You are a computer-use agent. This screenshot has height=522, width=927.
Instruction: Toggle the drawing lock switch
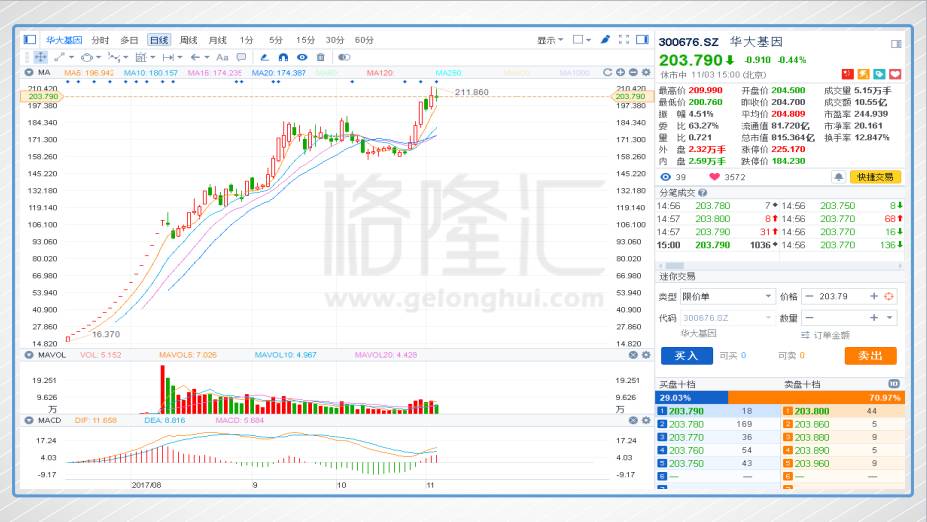(344, 57)
